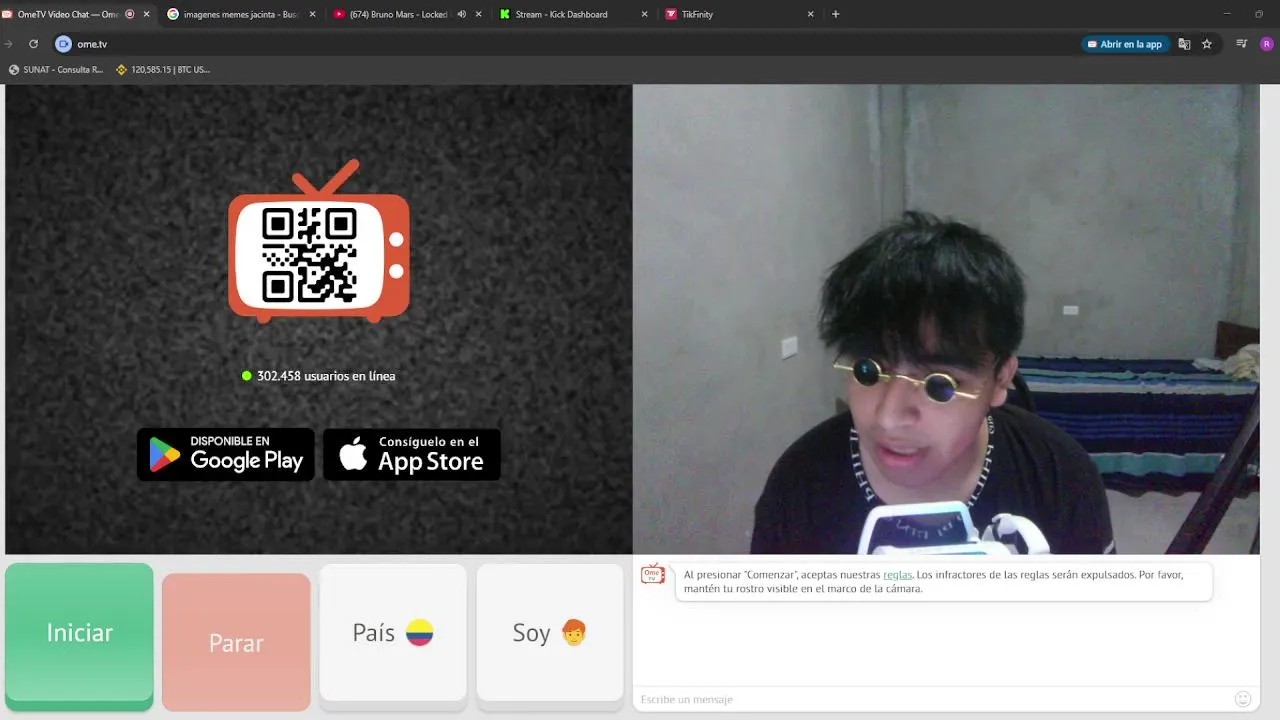1280x720 pixels.
Task: Click the 302.458 usuarios en línea text
Action: pos(326,376)
